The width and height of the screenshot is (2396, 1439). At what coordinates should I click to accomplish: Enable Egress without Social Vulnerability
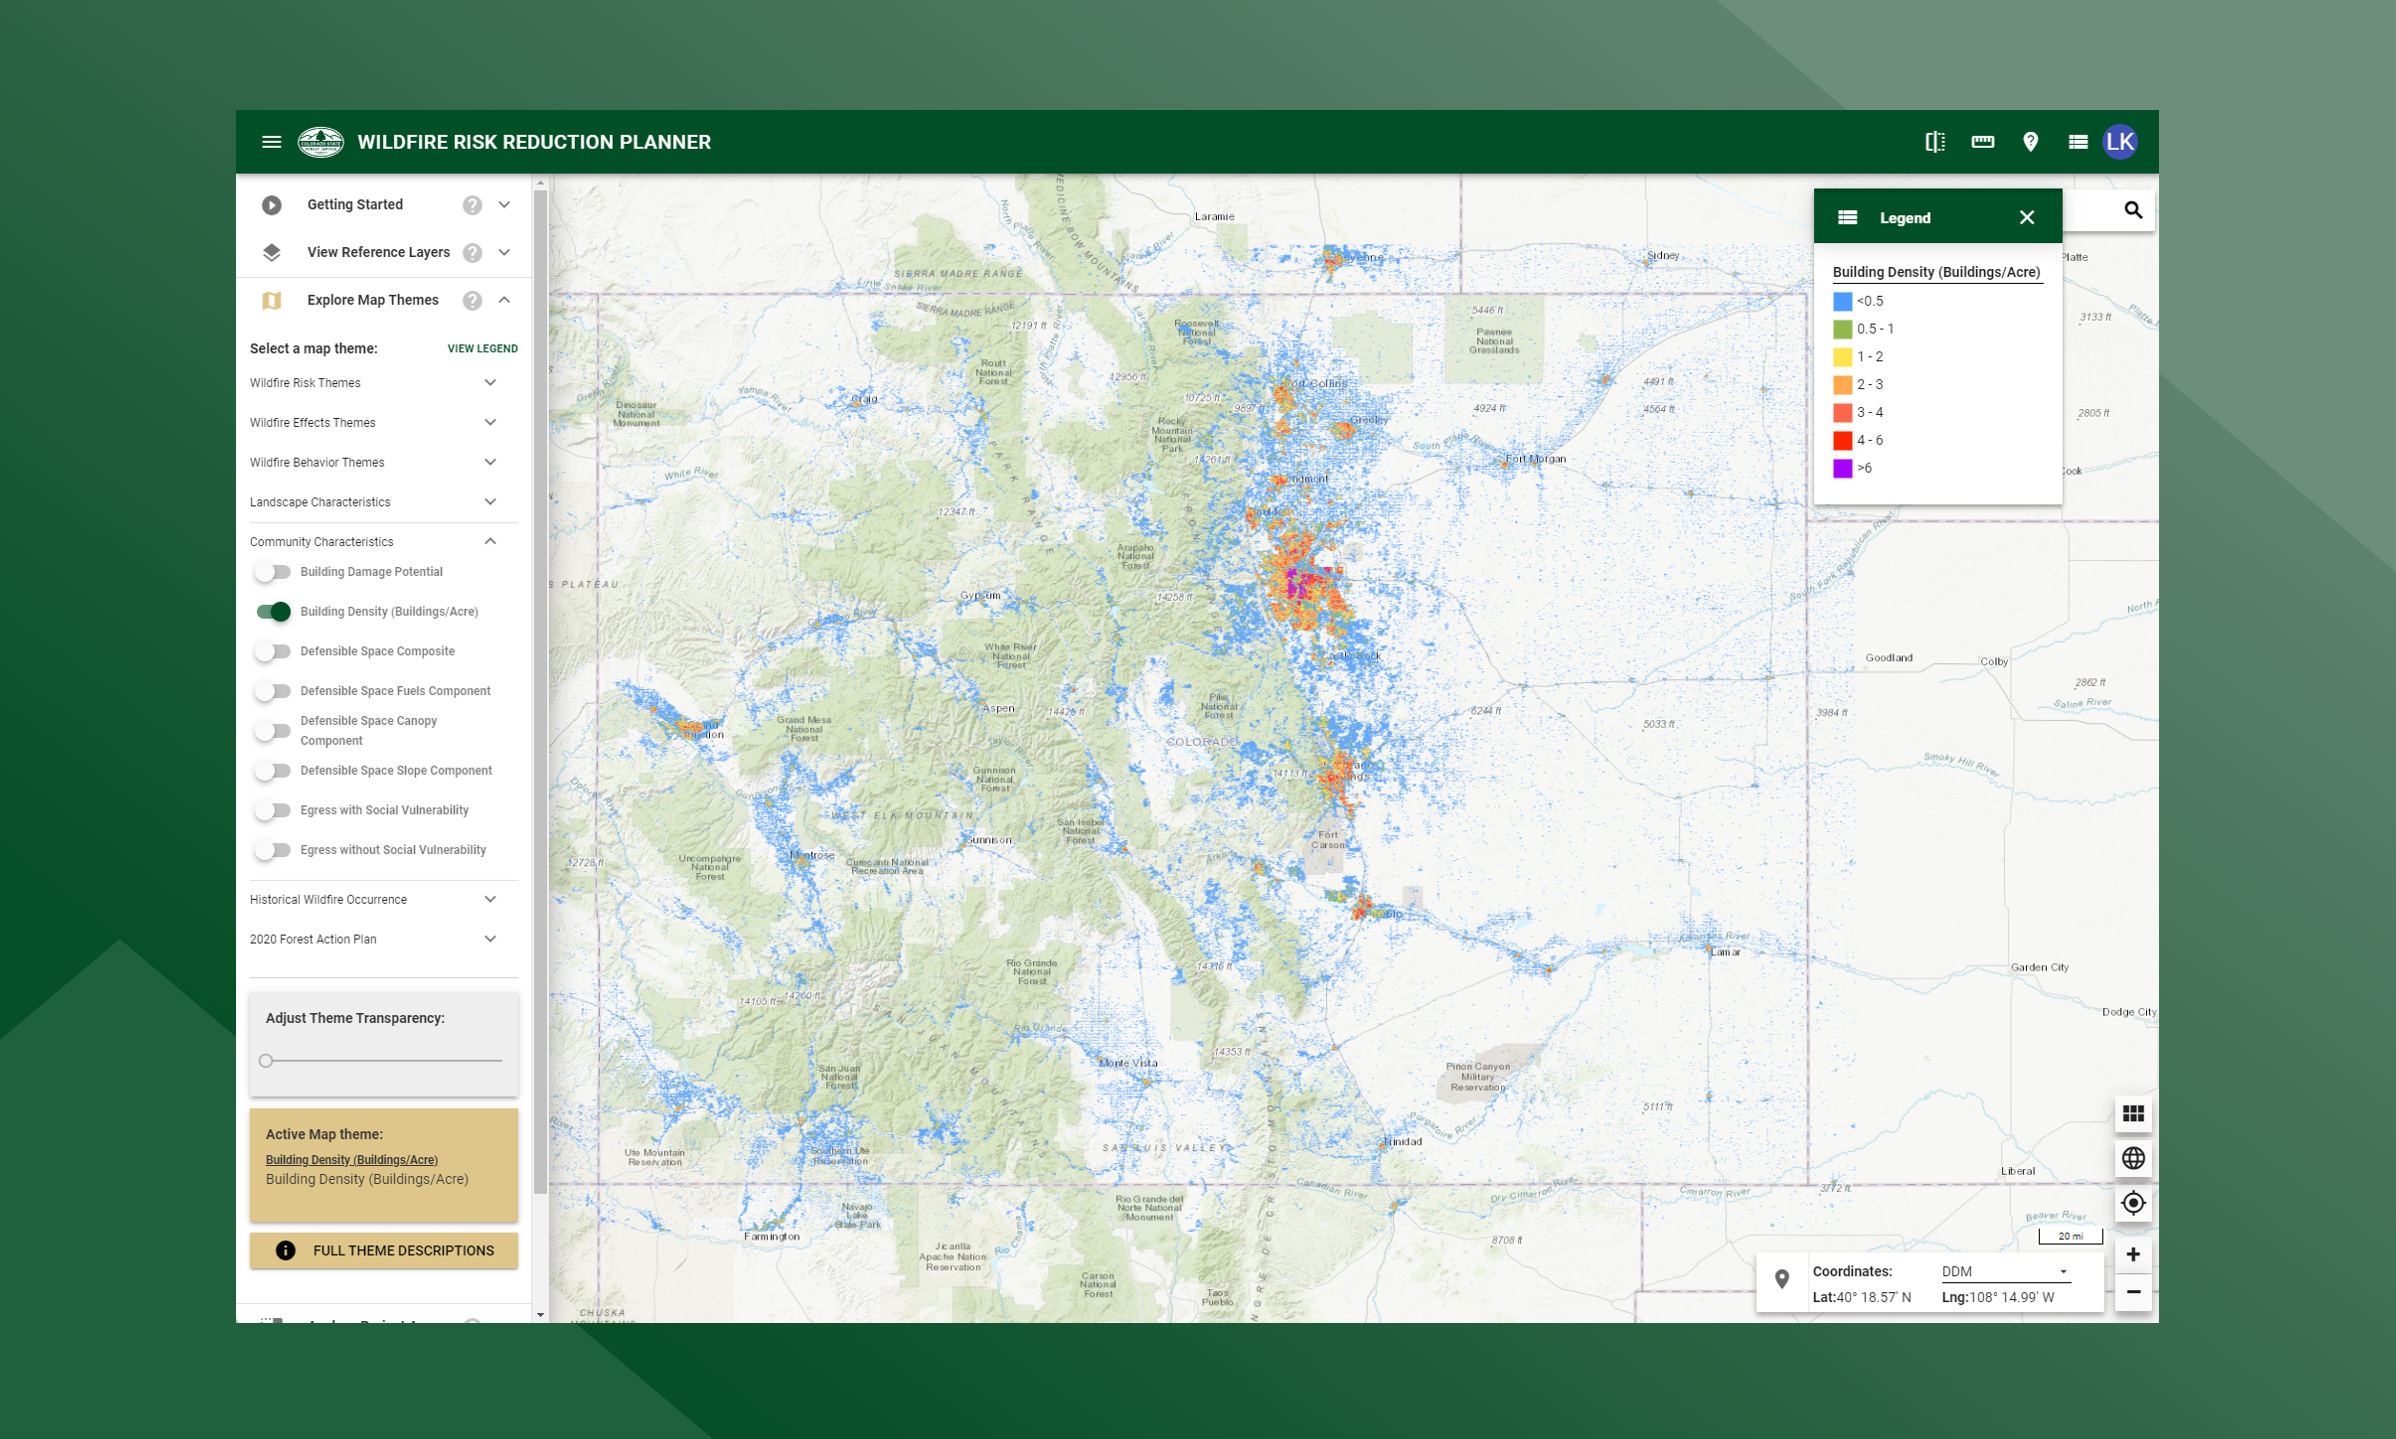click(x=272, y=850)
